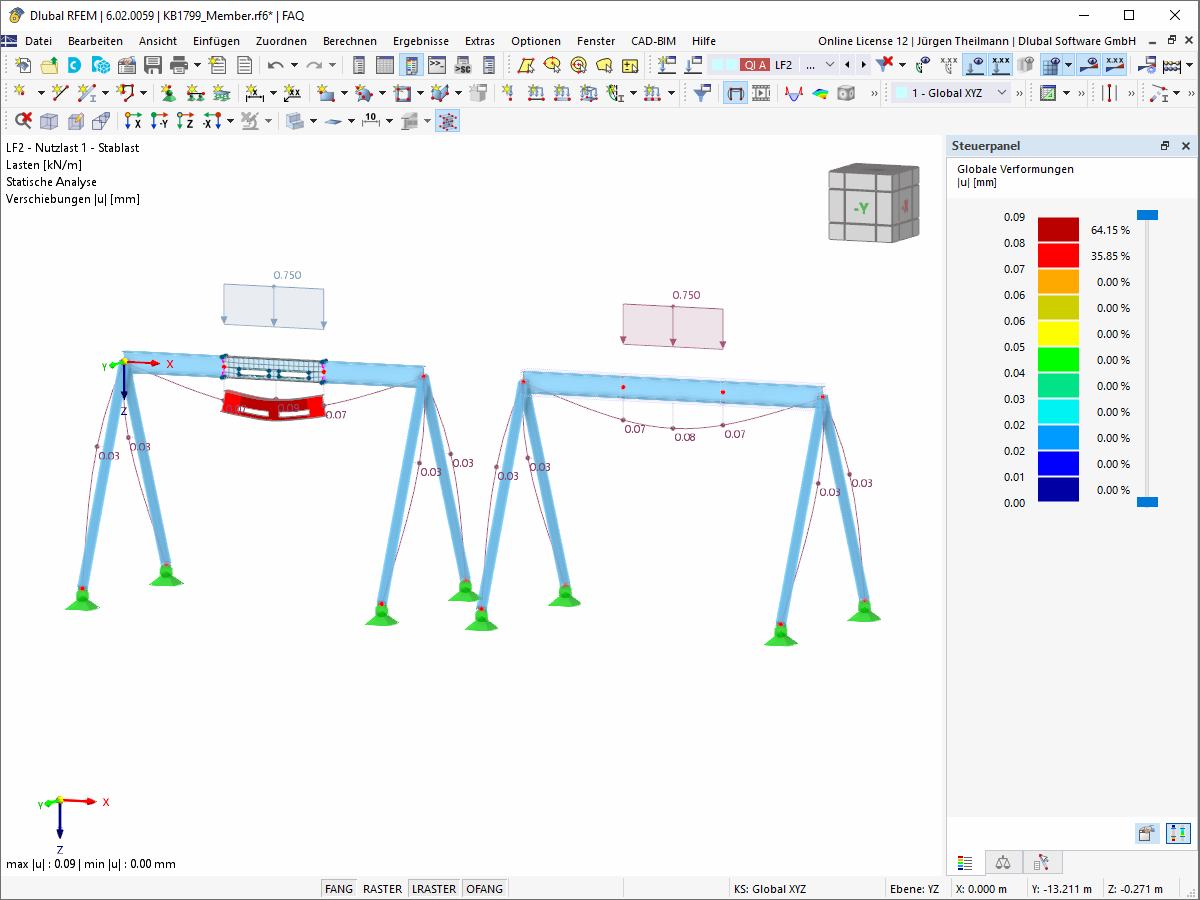Toggle OFANG object snap in status bar
1200x900 pixels.
(485, 889)
